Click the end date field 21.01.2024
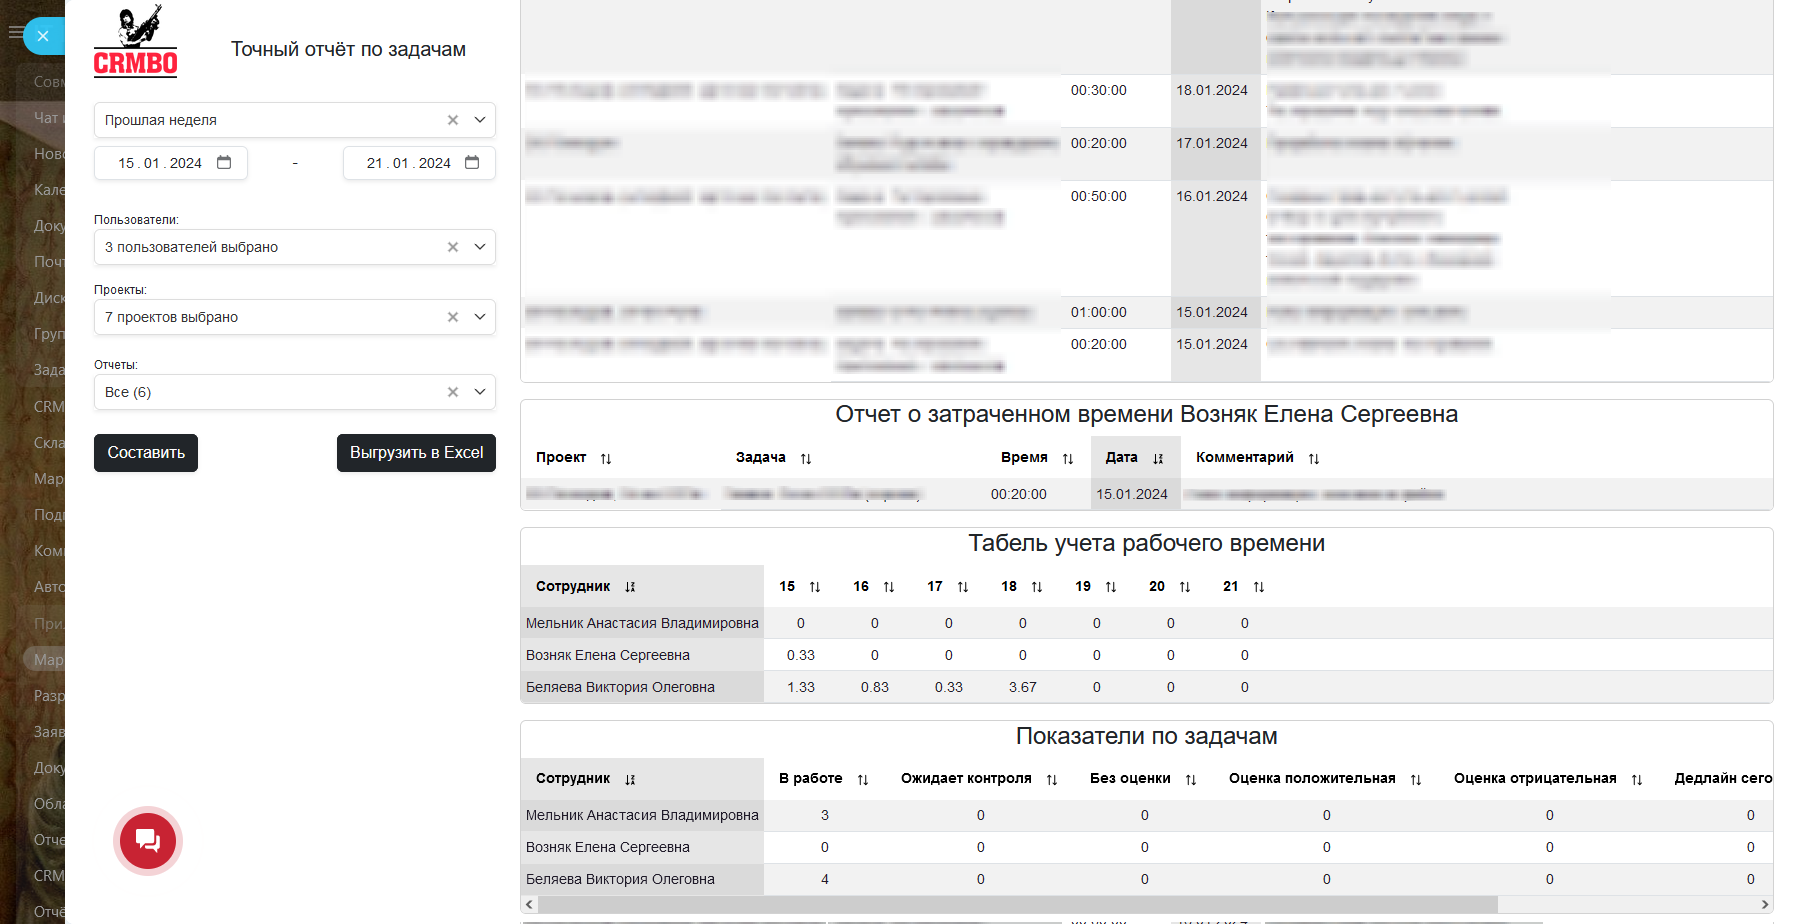Image resolution: width=1802 pixels, height=924 pixels. pyautogui.click(x=419, y=163)
